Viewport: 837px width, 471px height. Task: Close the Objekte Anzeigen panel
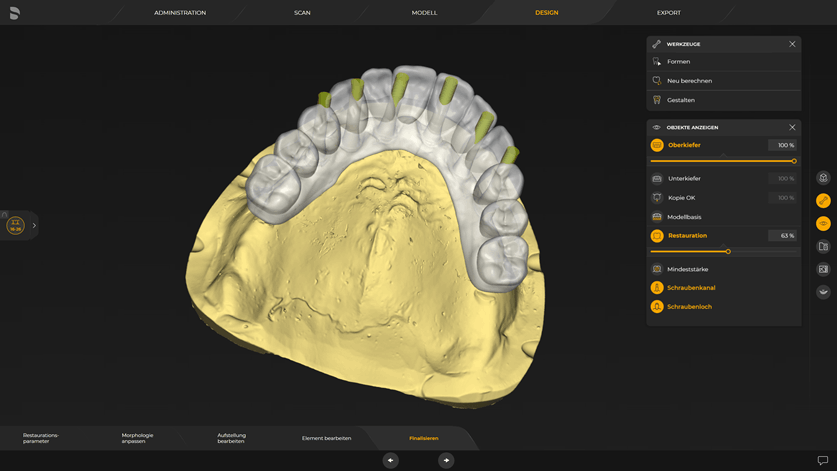(x=792, y=127)
